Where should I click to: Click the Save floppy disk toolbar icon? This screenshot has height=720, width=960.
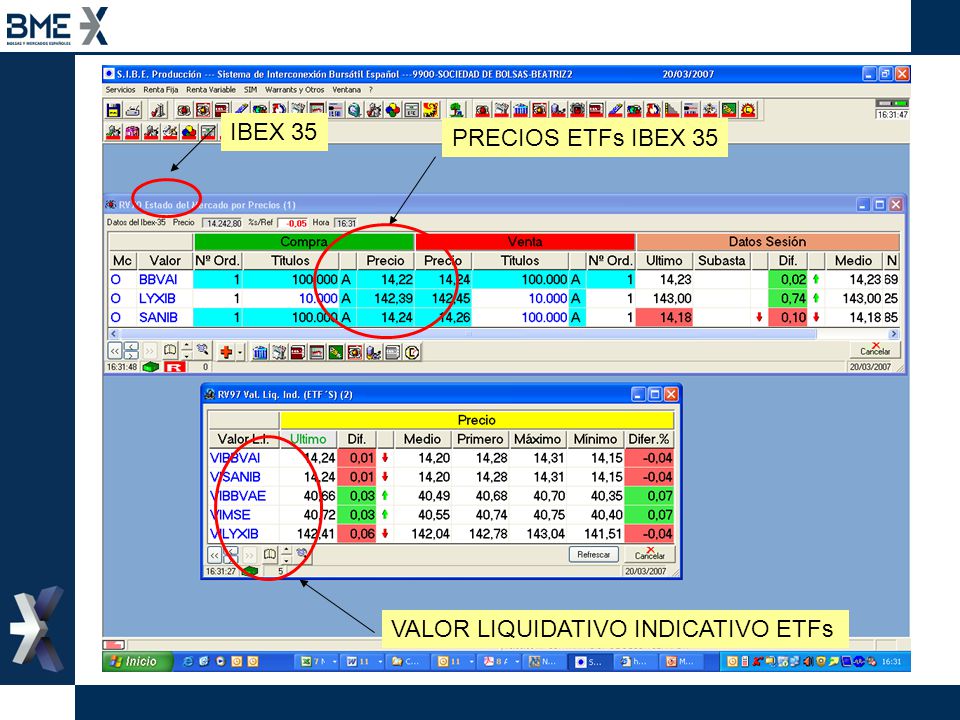pos(113,110)
